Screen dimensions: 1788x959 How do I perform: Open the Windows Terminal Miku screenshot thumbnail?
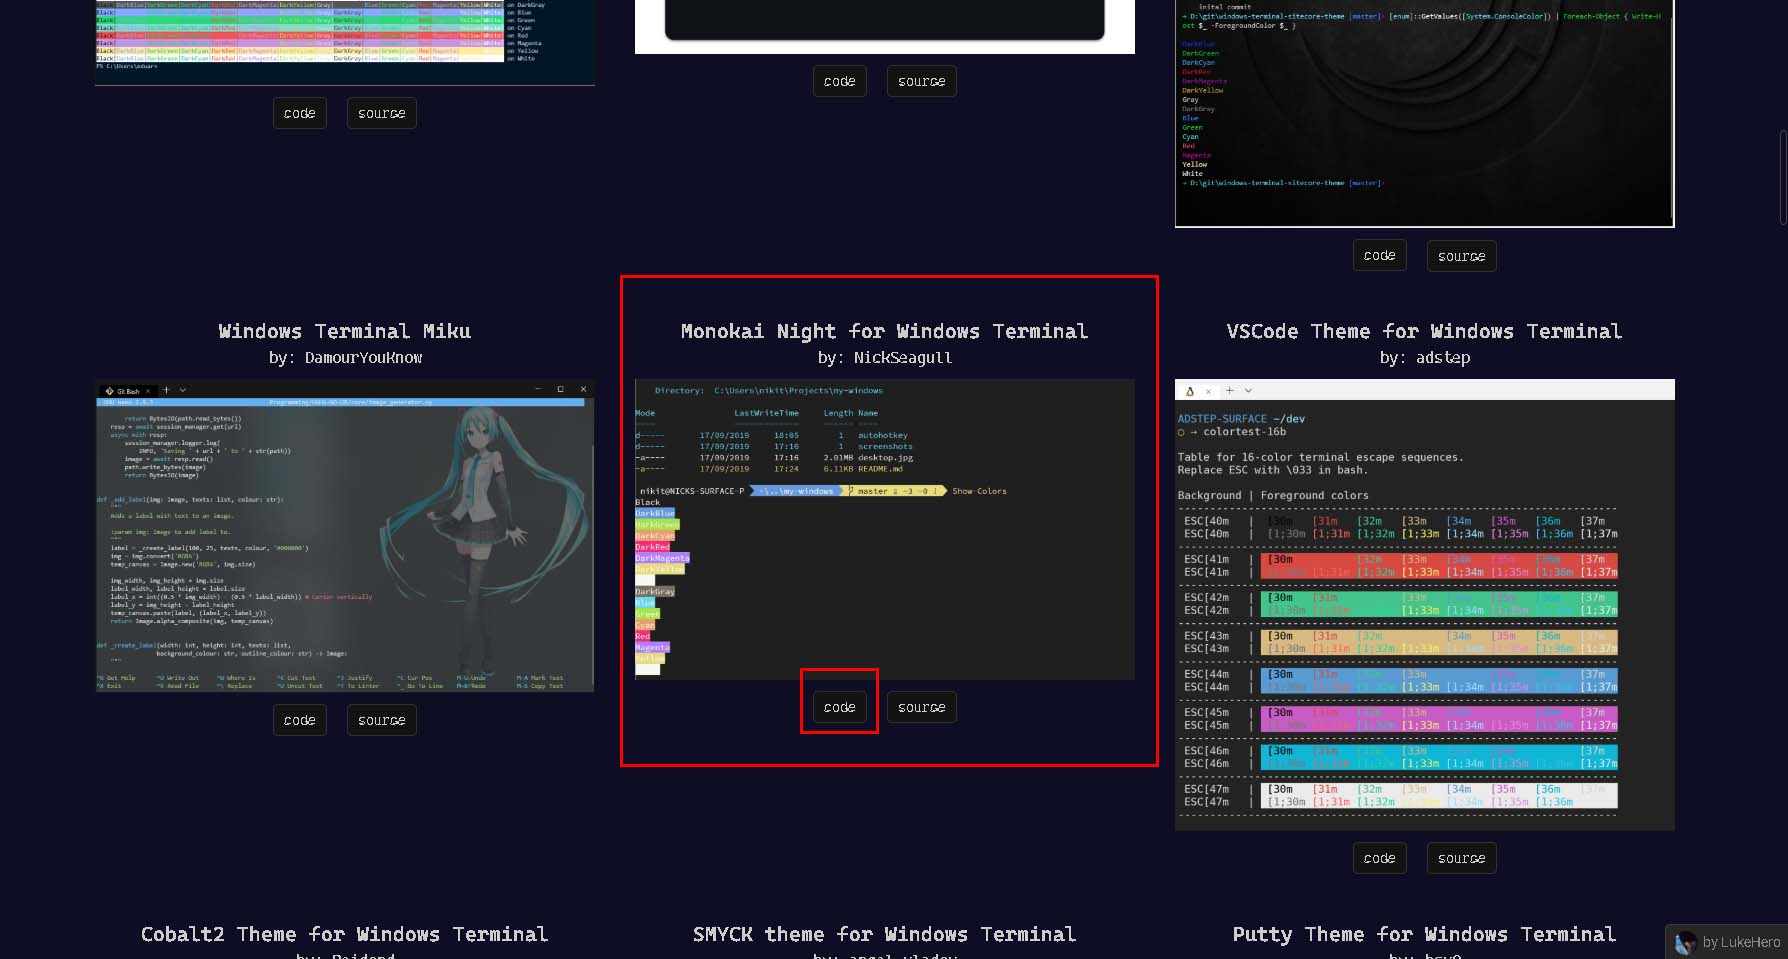point(345,535)
